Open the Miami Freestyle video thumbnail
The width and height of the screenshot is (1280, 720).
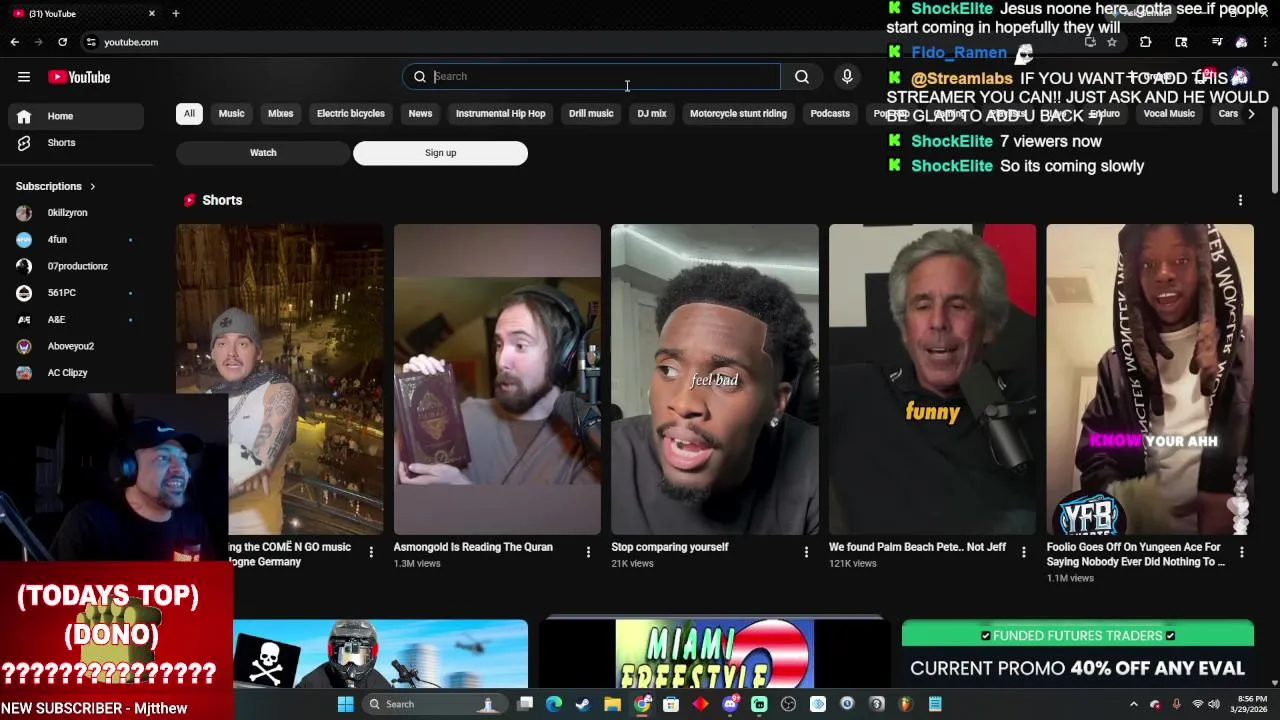[715, 655]
